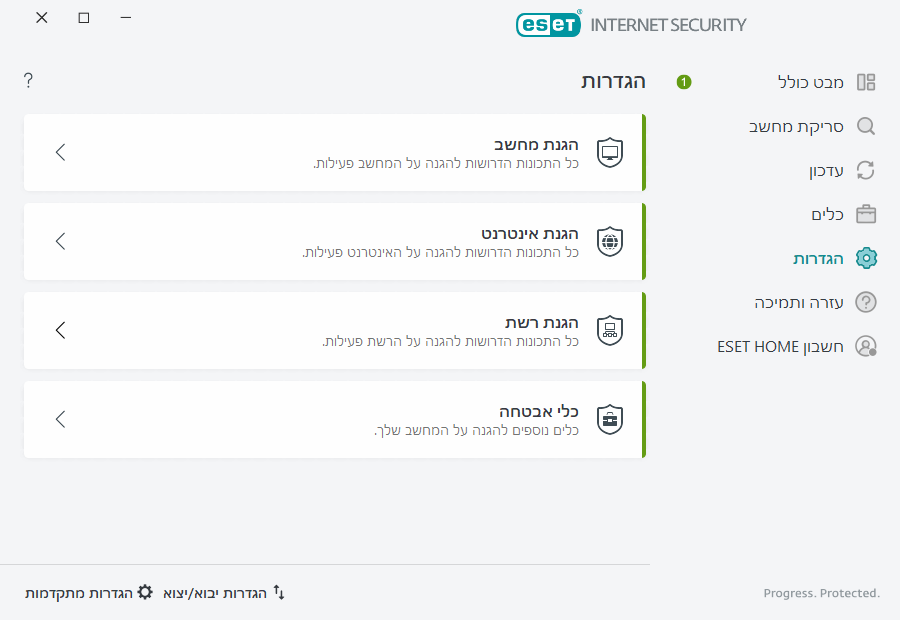Open הגדרות מתקדמות advanced setup link
Viewport: 900px width, 620px height.
click(x=89, y=593)
